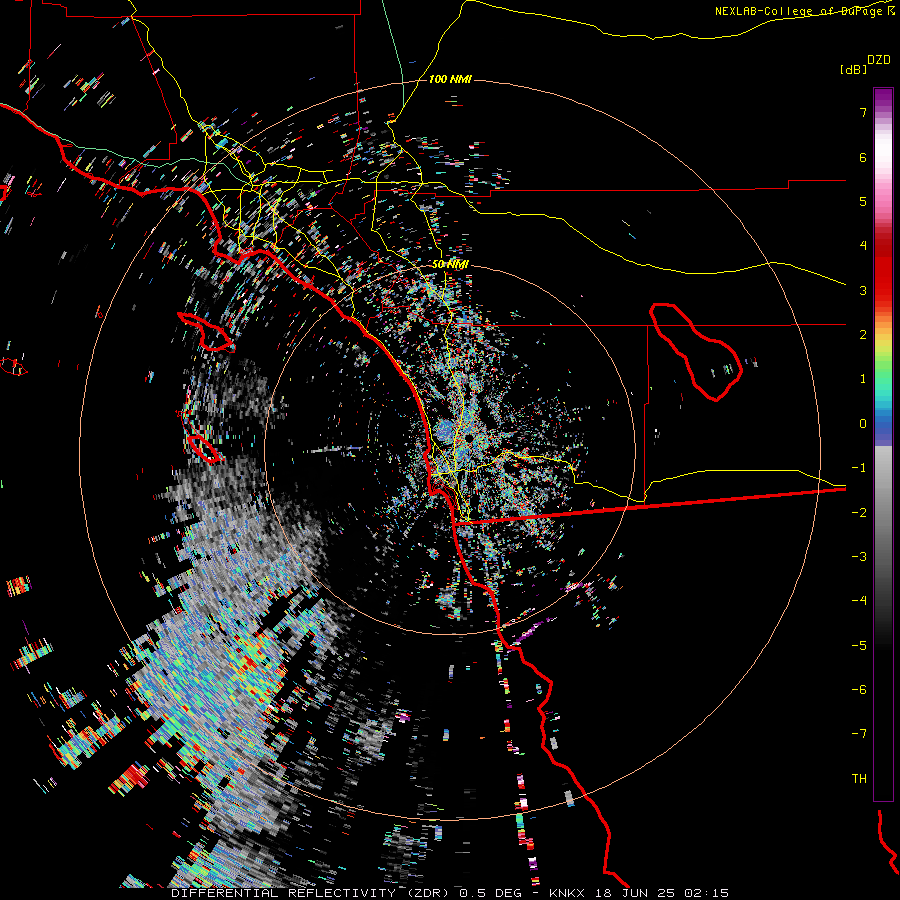Image resolution: width=900 pixels, height=900 pixels.
Task: Click the -1 value on the dB scale
Action: (x=859, y=468)
